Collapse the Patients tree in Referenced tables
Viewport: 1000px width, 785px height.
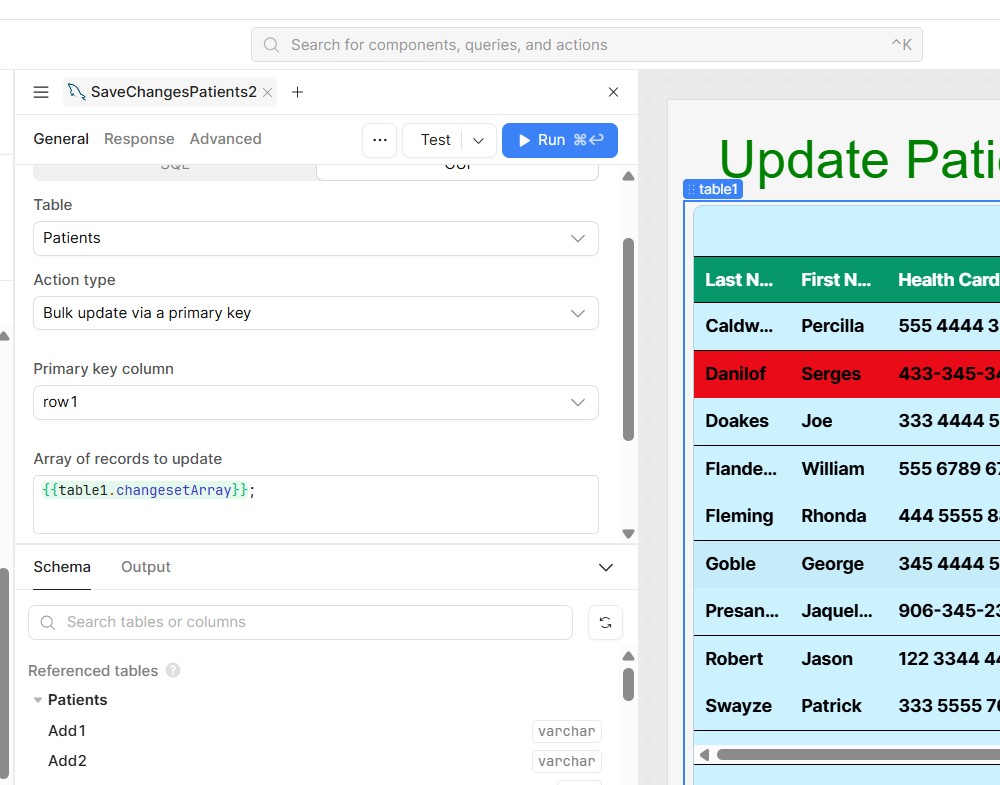pos(38,700)
